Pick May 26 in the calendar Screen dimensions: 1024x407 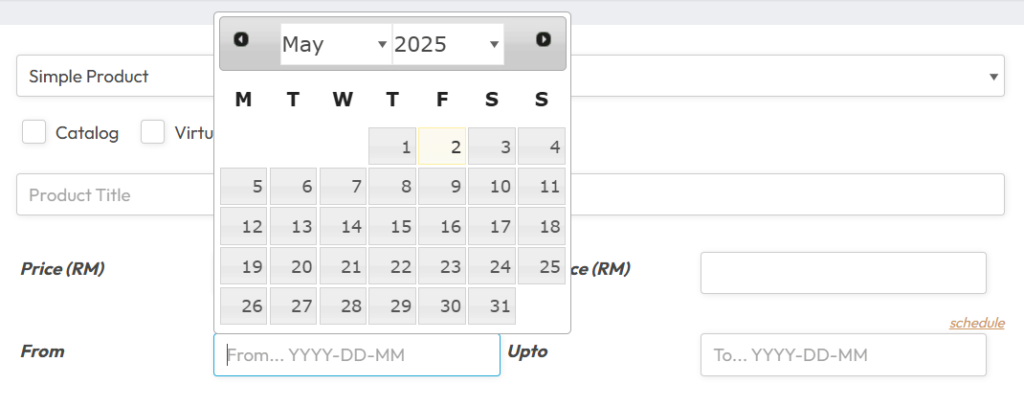[243, 307]
